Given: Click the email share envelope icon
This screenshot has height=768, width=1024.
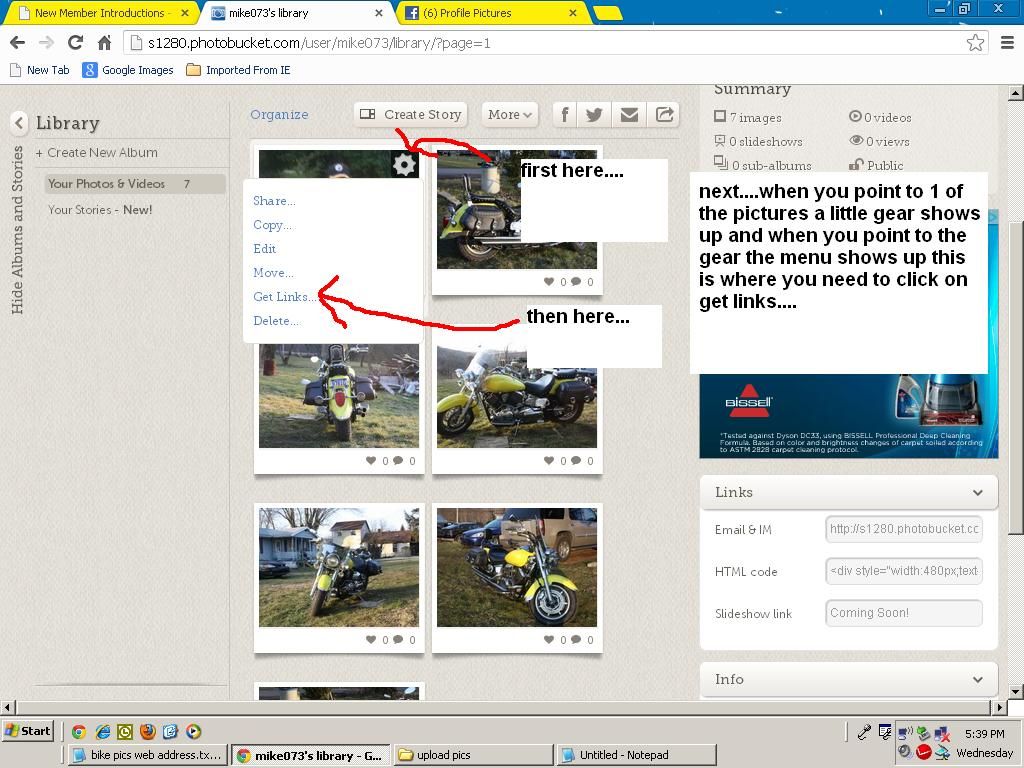Looking at the screenshot, I should click(x=629, y=115).
